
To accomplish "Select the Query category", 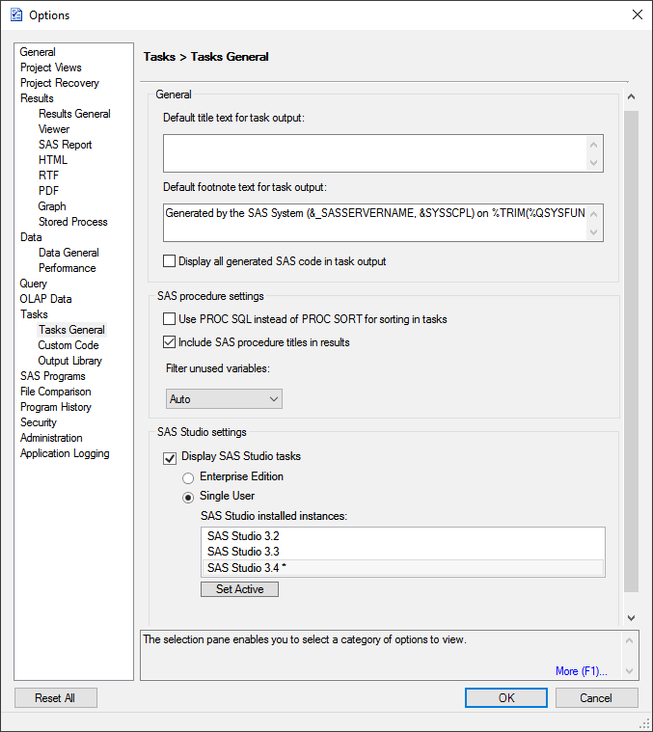I will [x=33, y=283].
